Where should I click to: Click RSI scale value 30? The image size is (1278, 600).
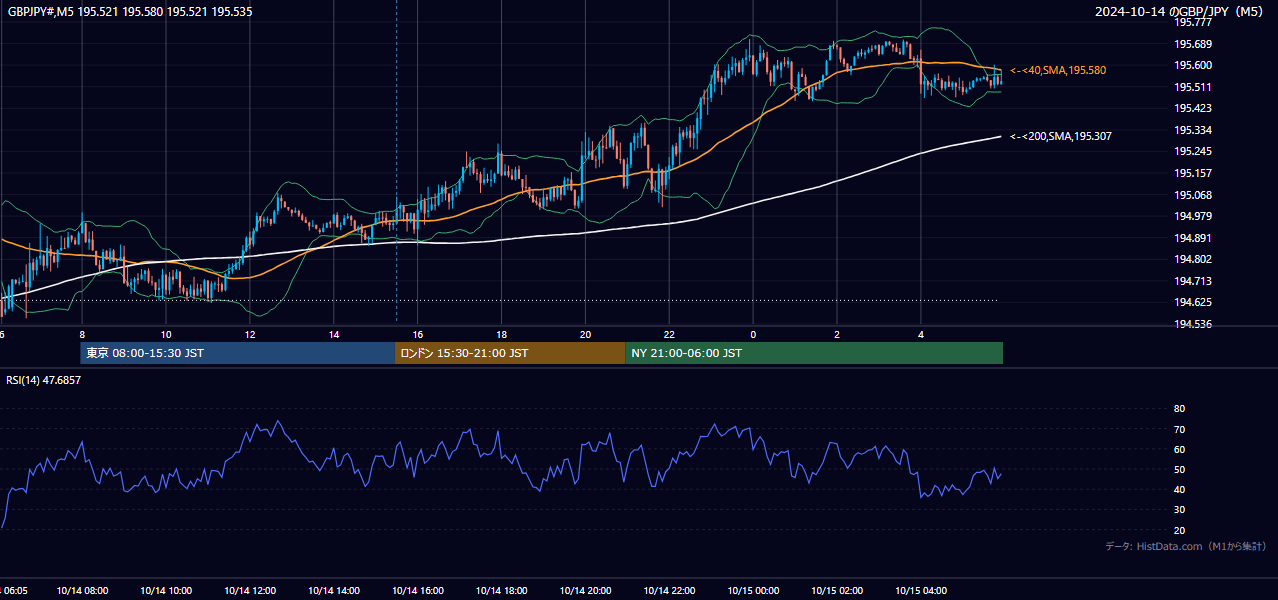(1179, 510)
